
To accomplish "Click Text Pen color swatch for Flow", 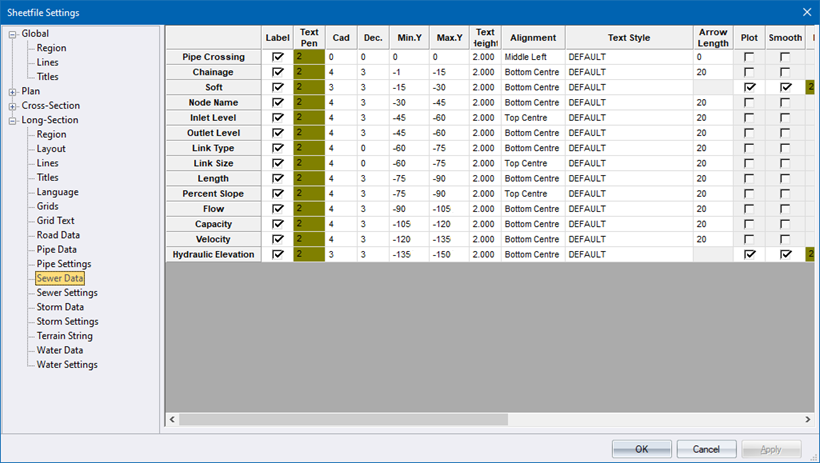I will [309, 210].
